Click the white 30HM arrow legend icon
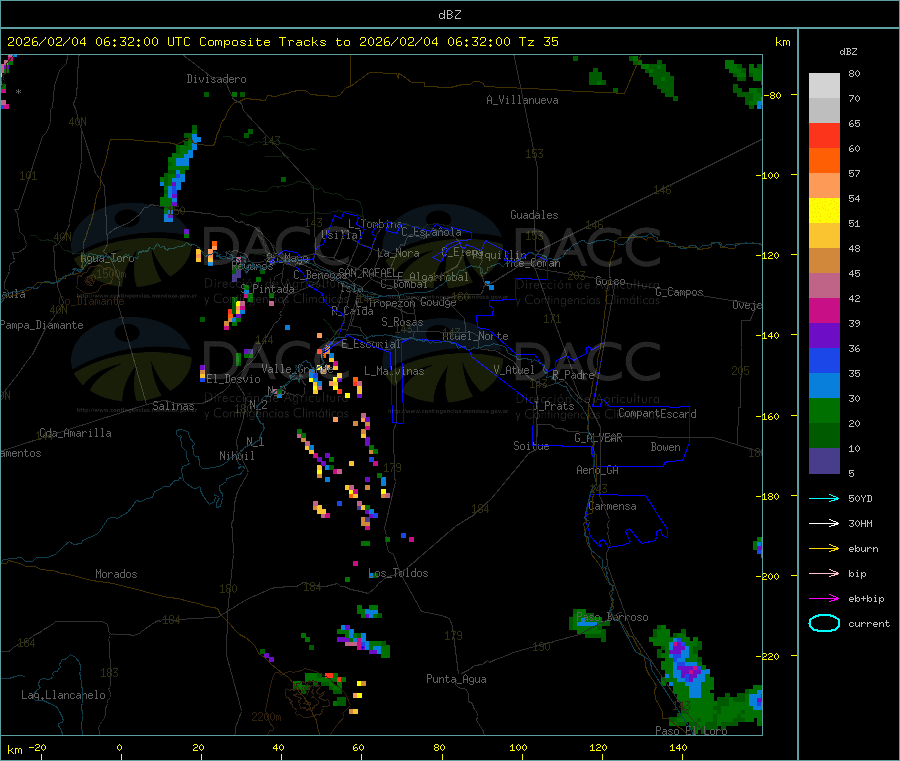The width and height of the screenshot is (900, 761). pyautogui.click(x=824, y=523)
